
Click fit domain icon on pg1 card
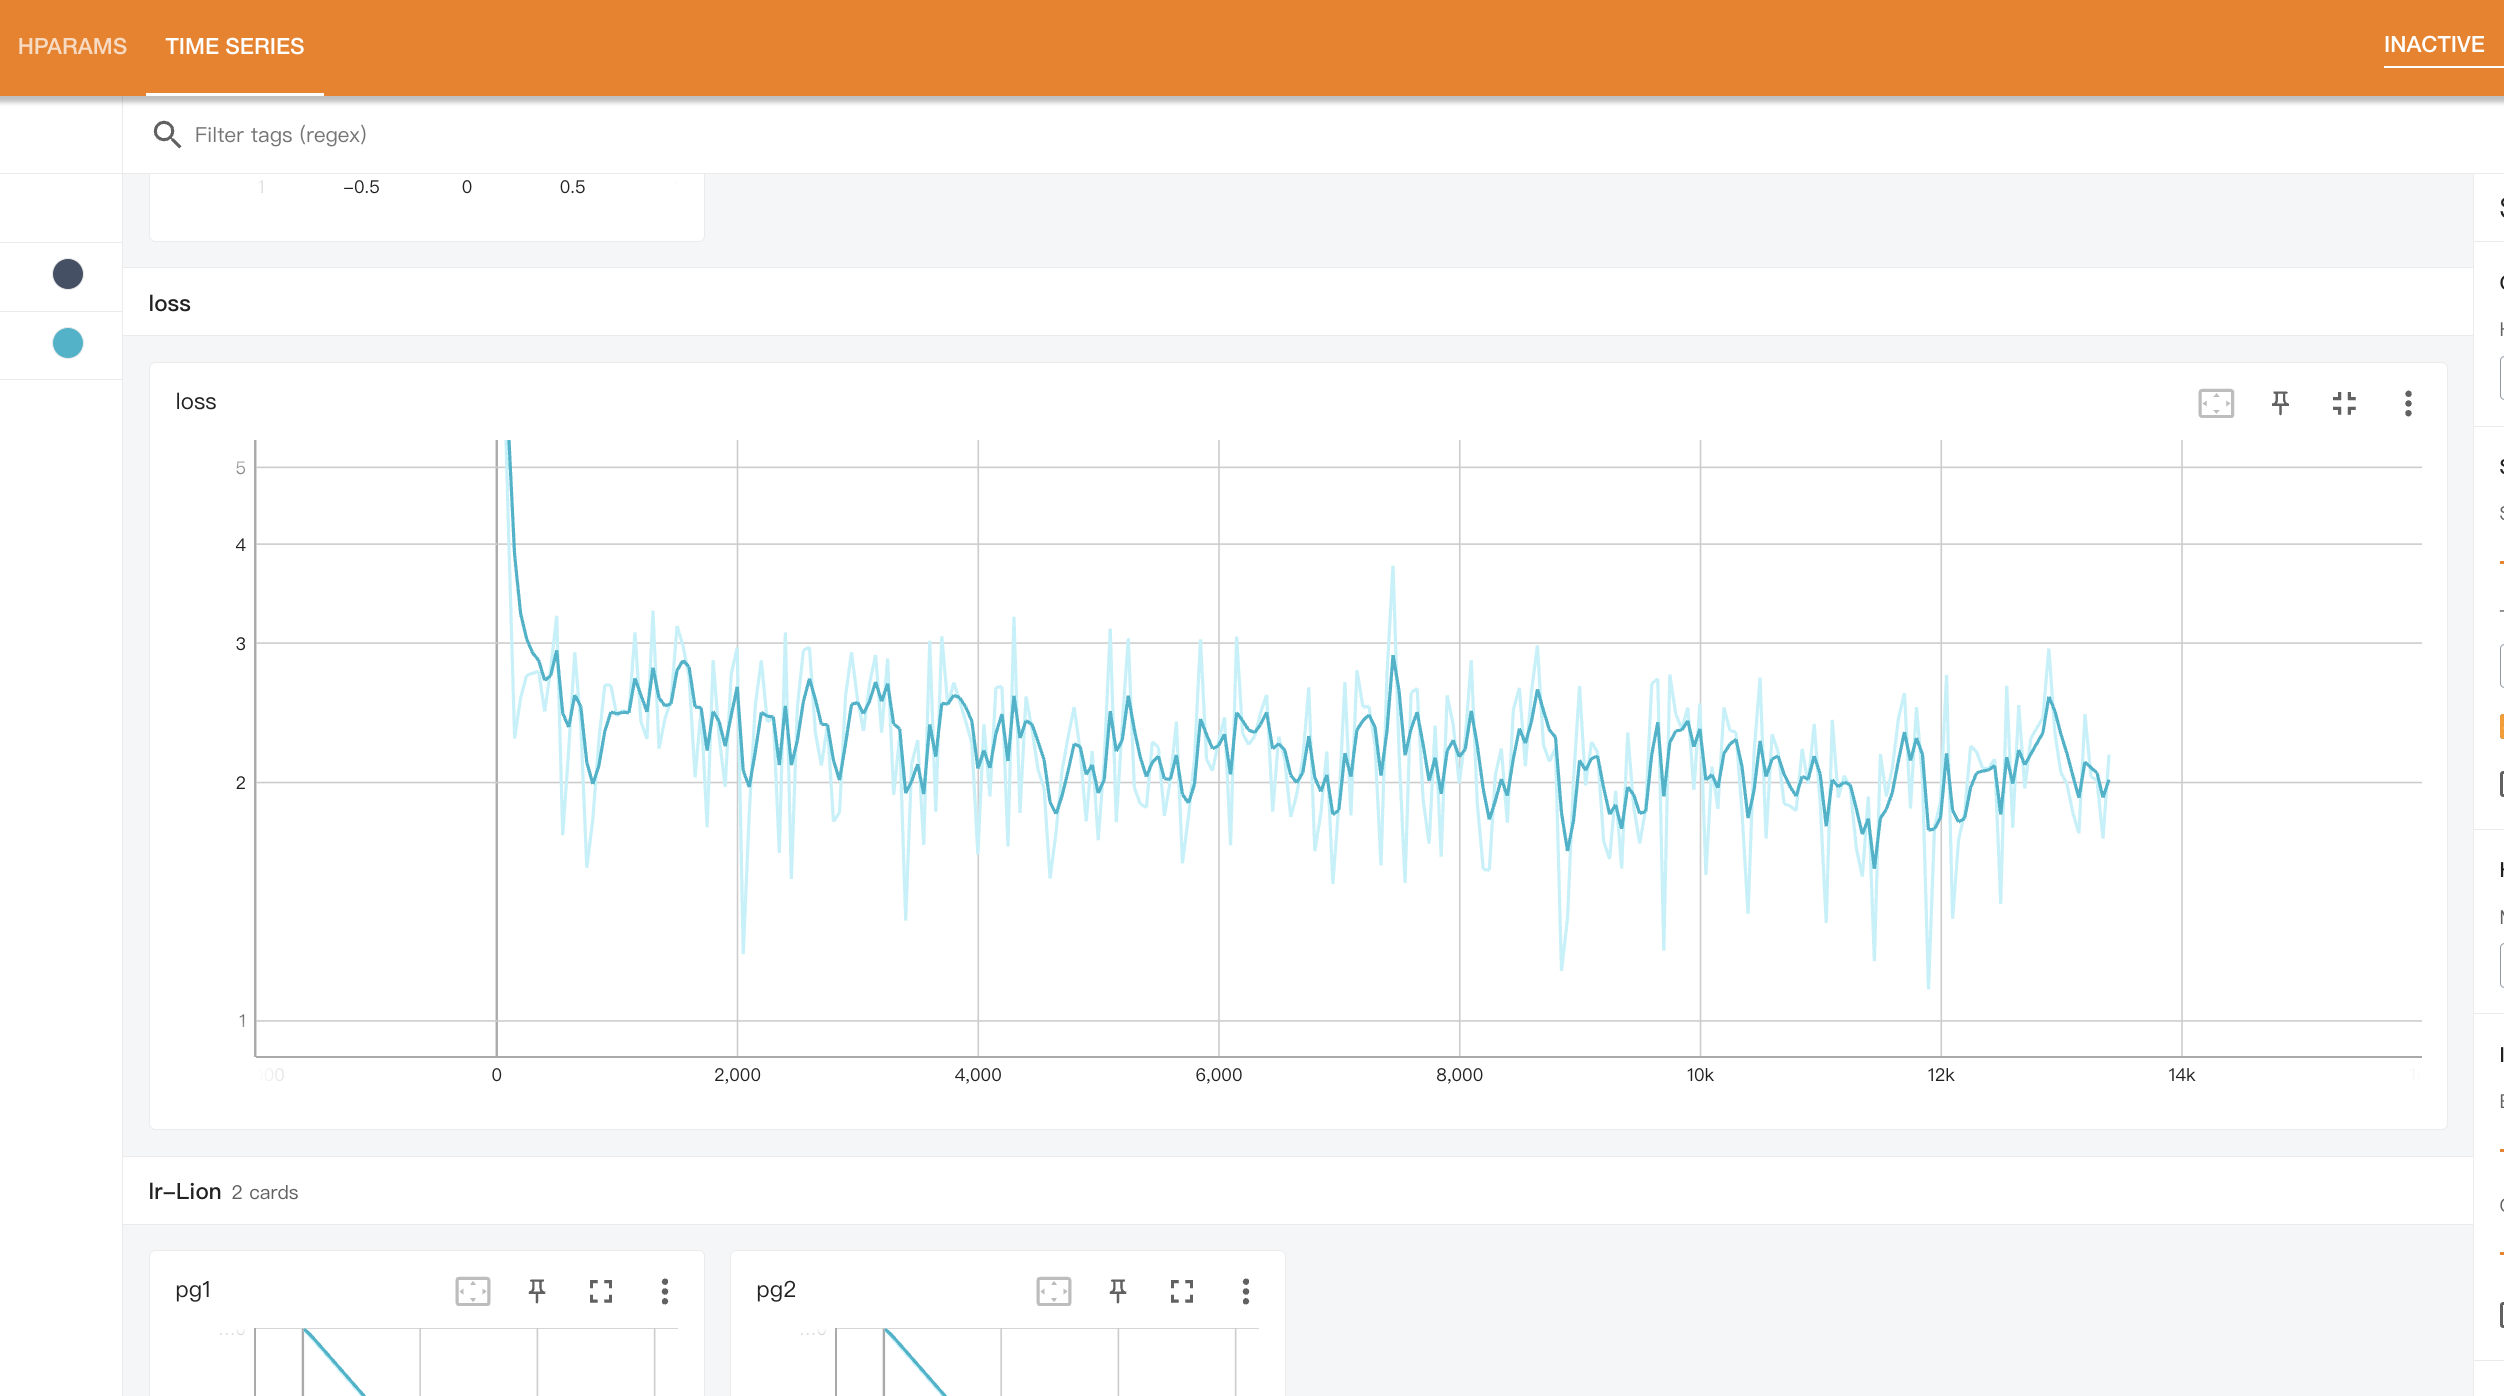coord(472,1291)
